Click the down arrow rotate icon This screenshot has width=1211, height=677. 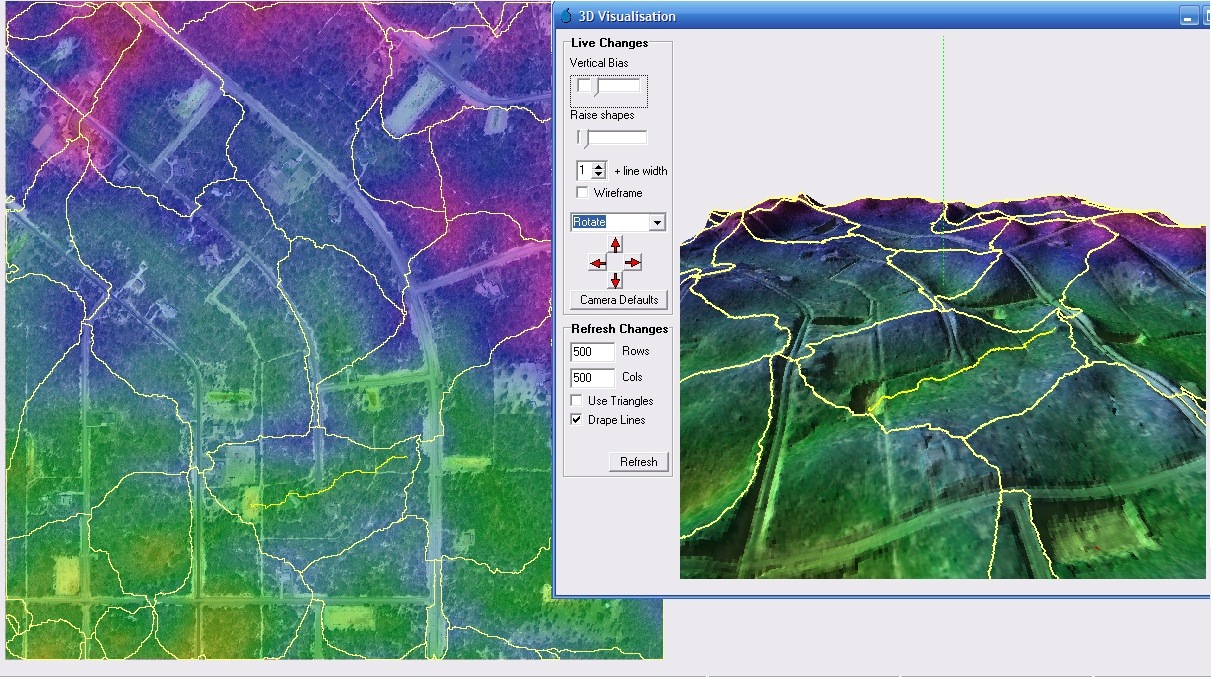click(x=615, y=280)
